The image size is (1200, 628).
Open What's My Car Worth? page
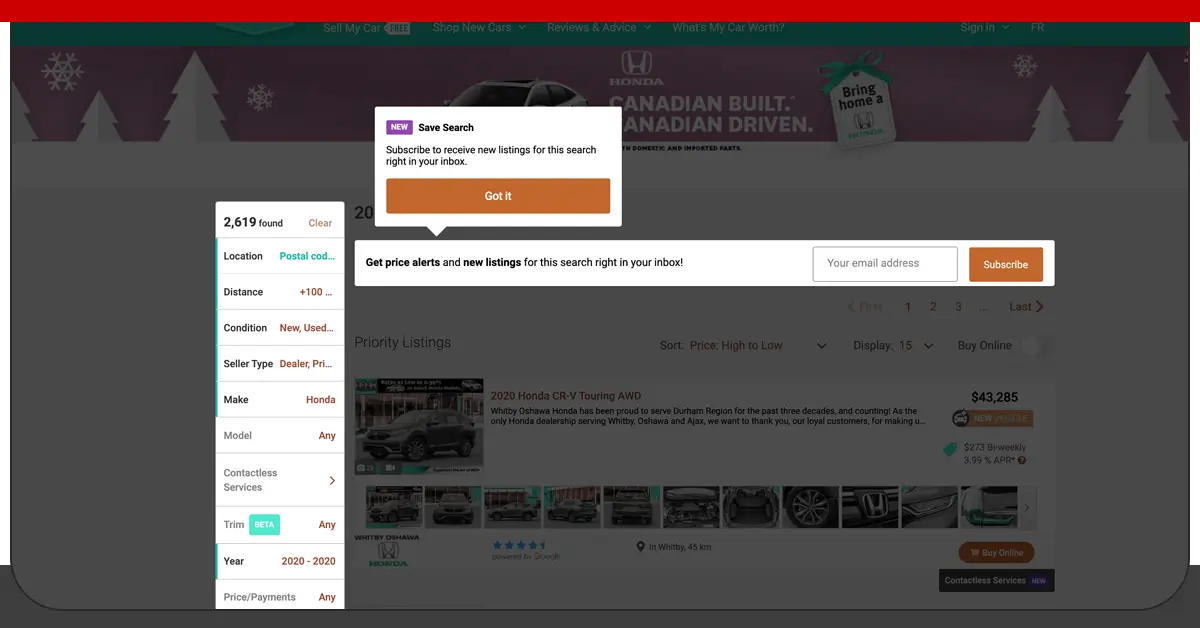(x=728, y=28)
